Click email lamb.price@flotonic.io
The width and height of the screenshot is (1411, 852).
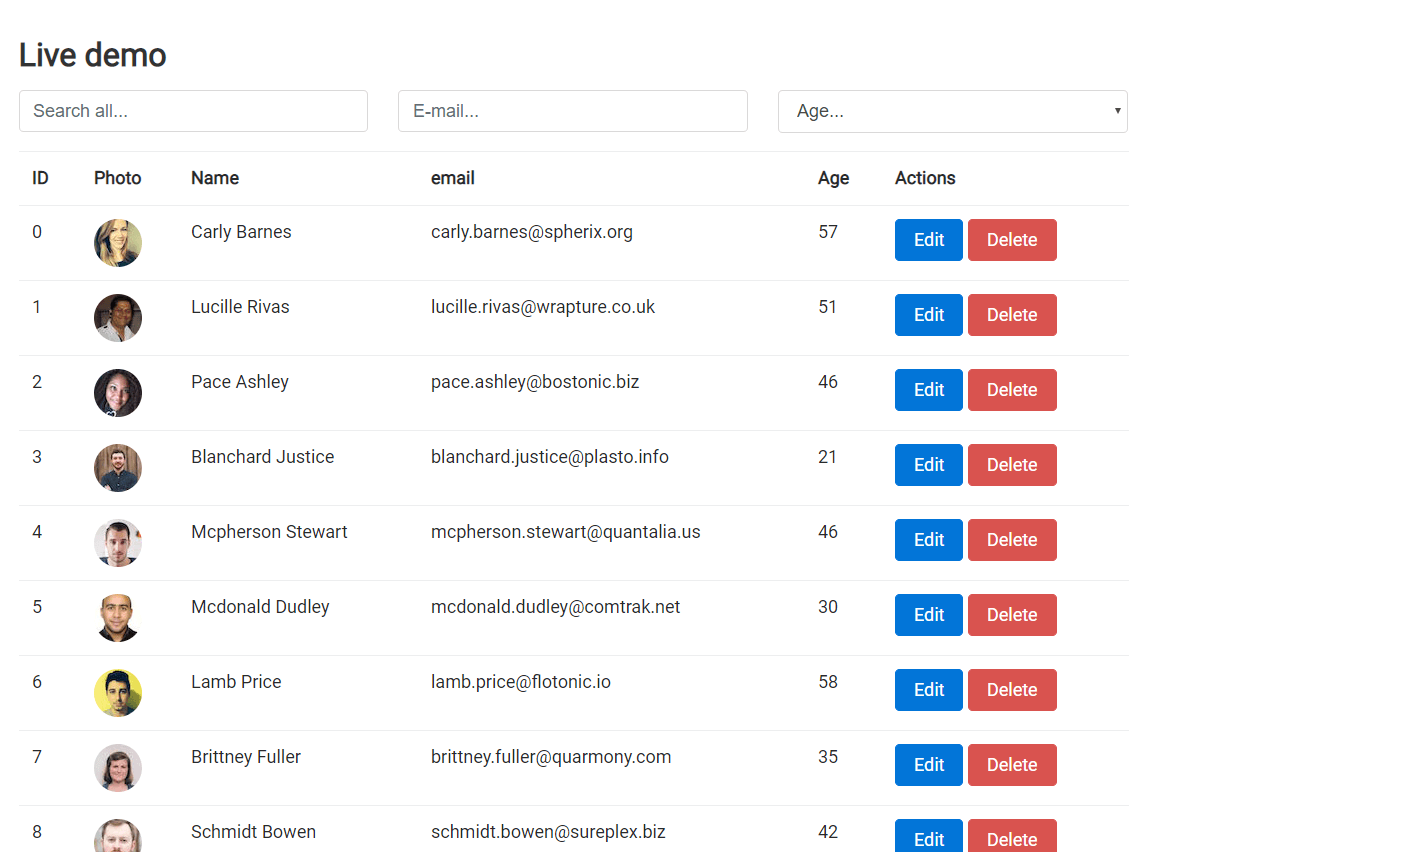click(x=521, y=682)
